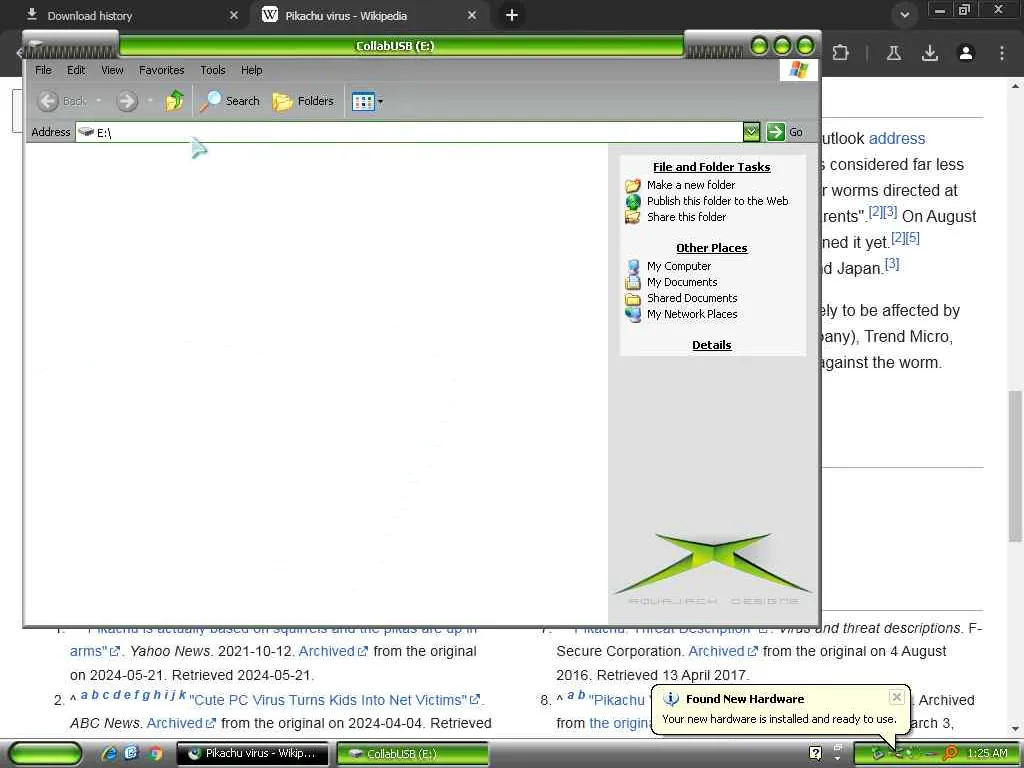The width and height of the screenshot is (1024, 768).
Task: Open the Views dropdown button
Action: [x=367, y=101]
